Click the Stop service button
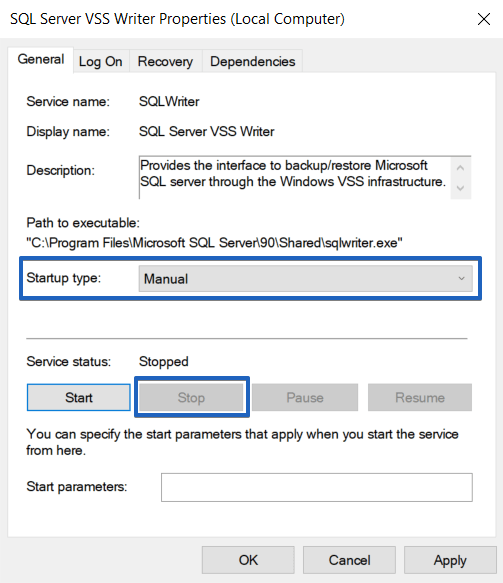 (x=191, y=397)
